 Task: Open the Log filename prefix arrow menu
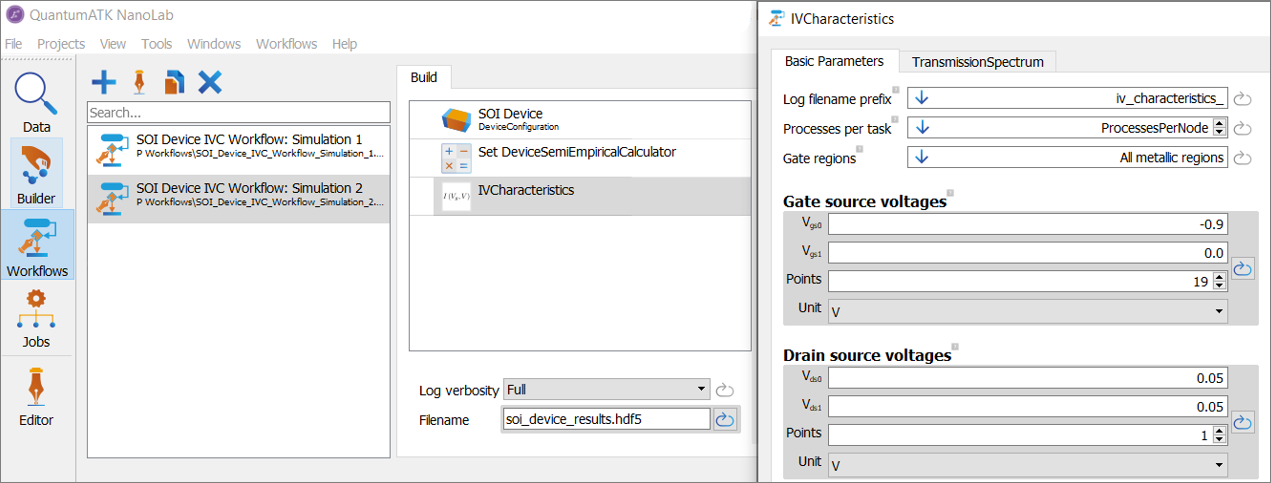922,98
